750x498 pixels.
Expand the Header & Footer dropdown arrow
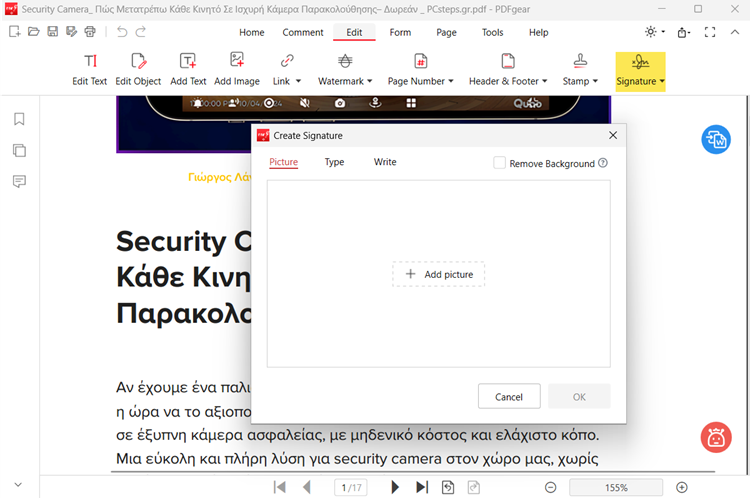pyautogui.click(x=544, y=81)
